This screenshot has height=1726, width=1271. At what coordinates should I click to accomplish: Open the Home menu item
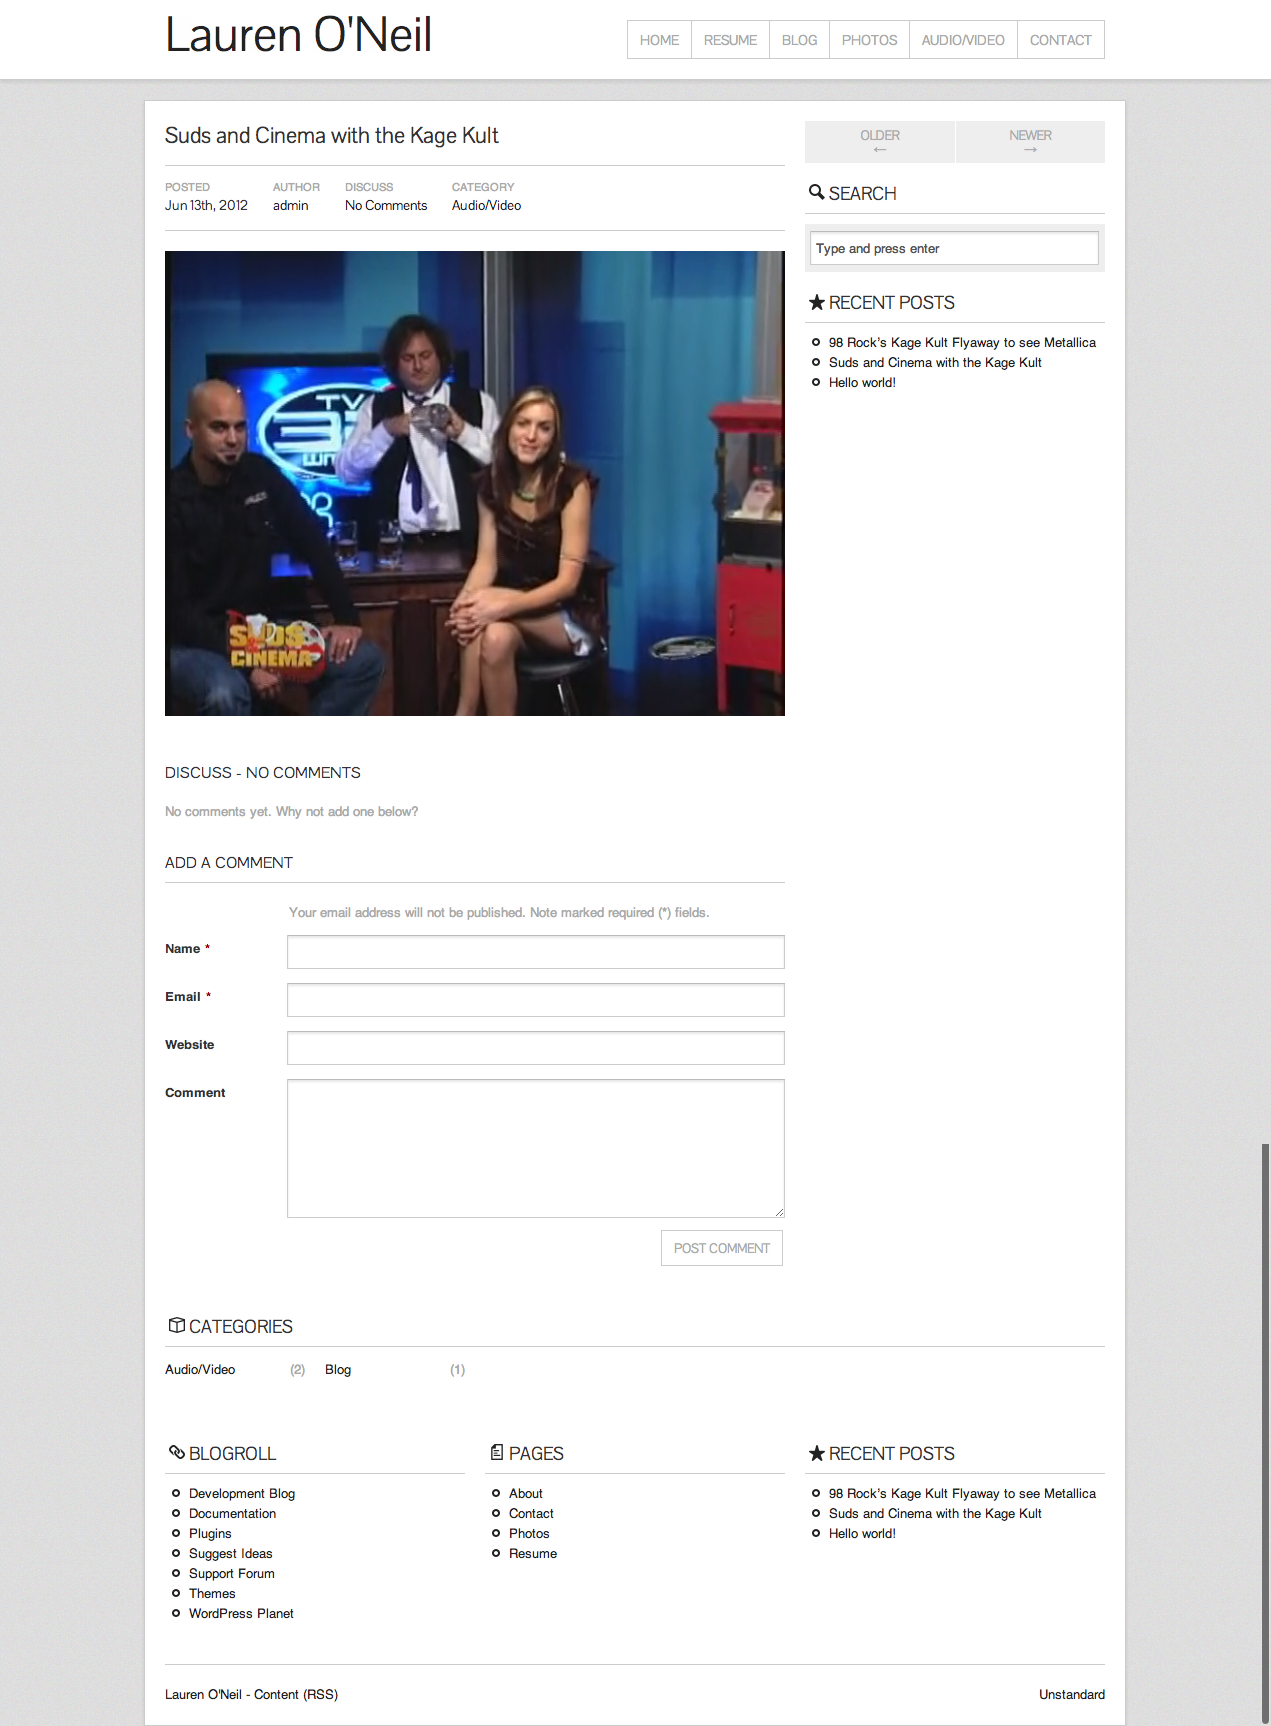tap(659, 40)
